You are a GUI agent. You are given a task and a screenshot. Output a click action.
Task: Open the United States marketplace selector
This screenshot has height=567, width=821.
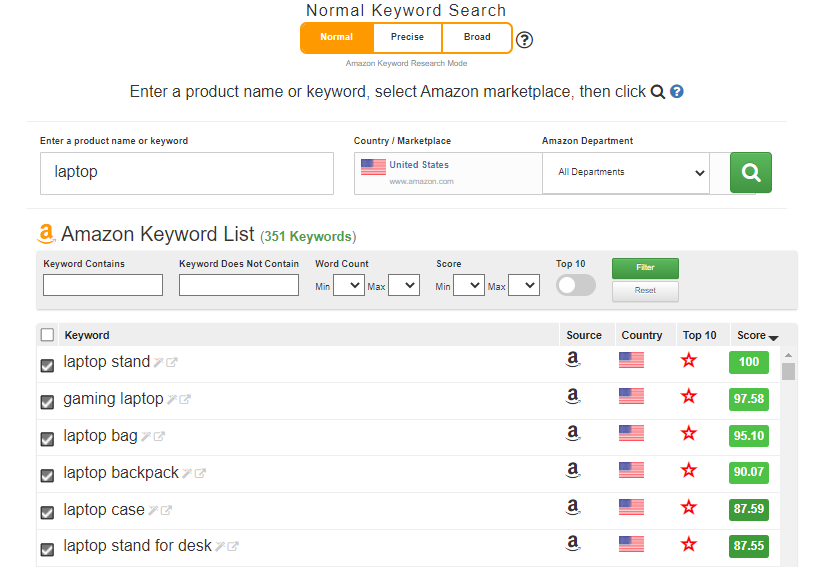tap(448, 173)
